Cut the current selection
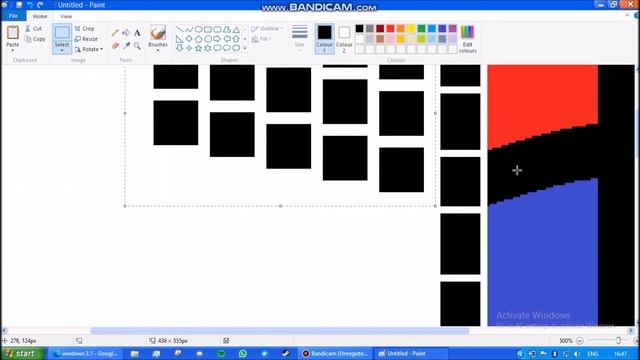This screenshot has height=360, width=640. [x=33, y=29]
